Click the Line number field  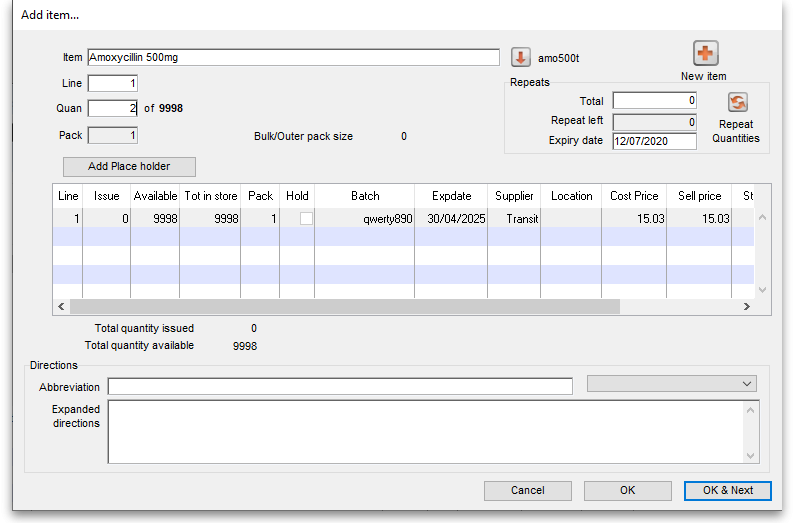point(112,84)
